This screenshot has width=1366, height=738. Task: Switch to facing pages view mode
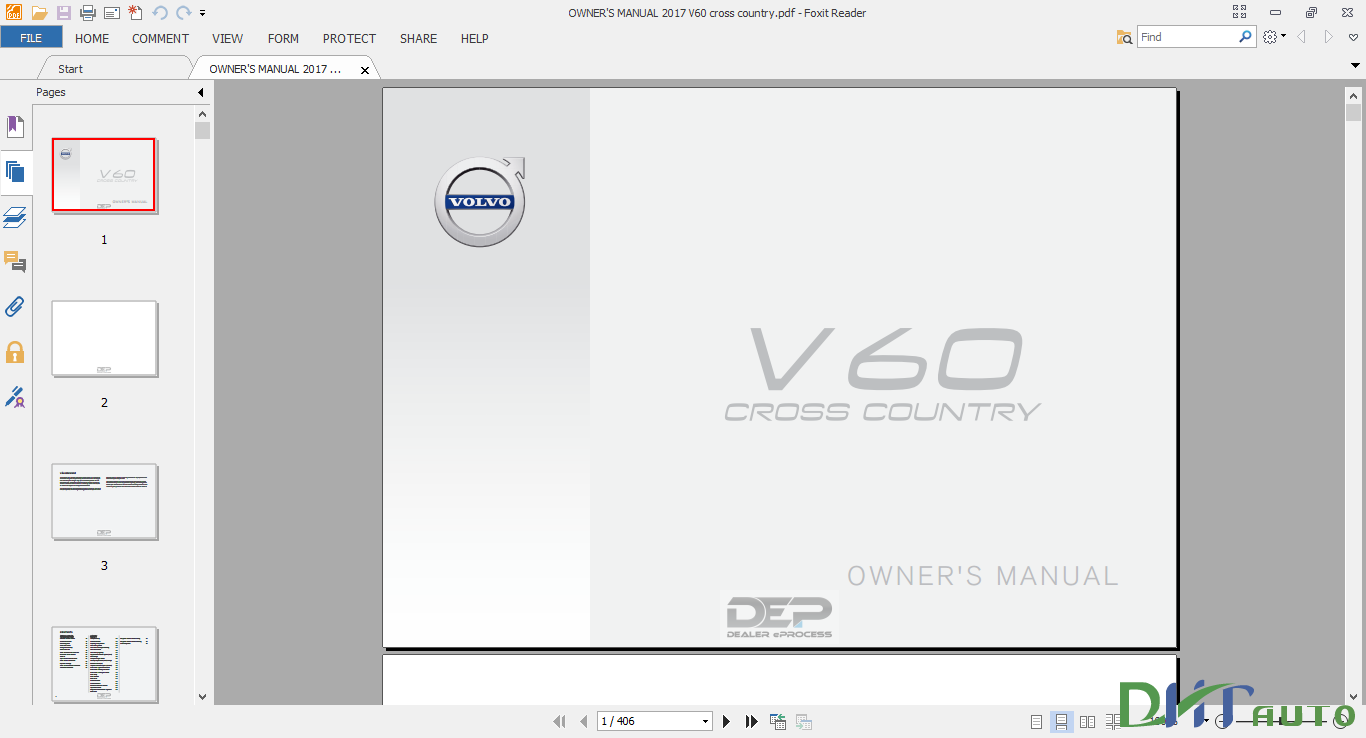1087,721
